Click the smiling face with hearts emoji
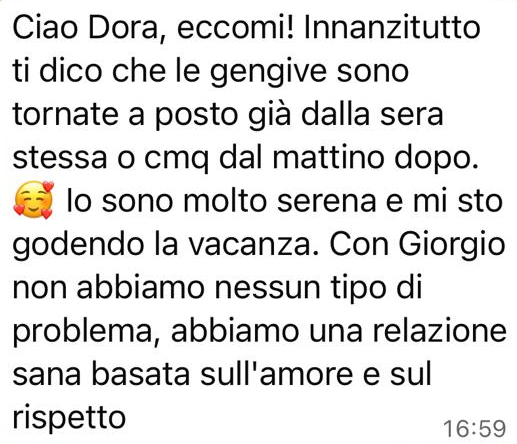 tap(33, 200)
